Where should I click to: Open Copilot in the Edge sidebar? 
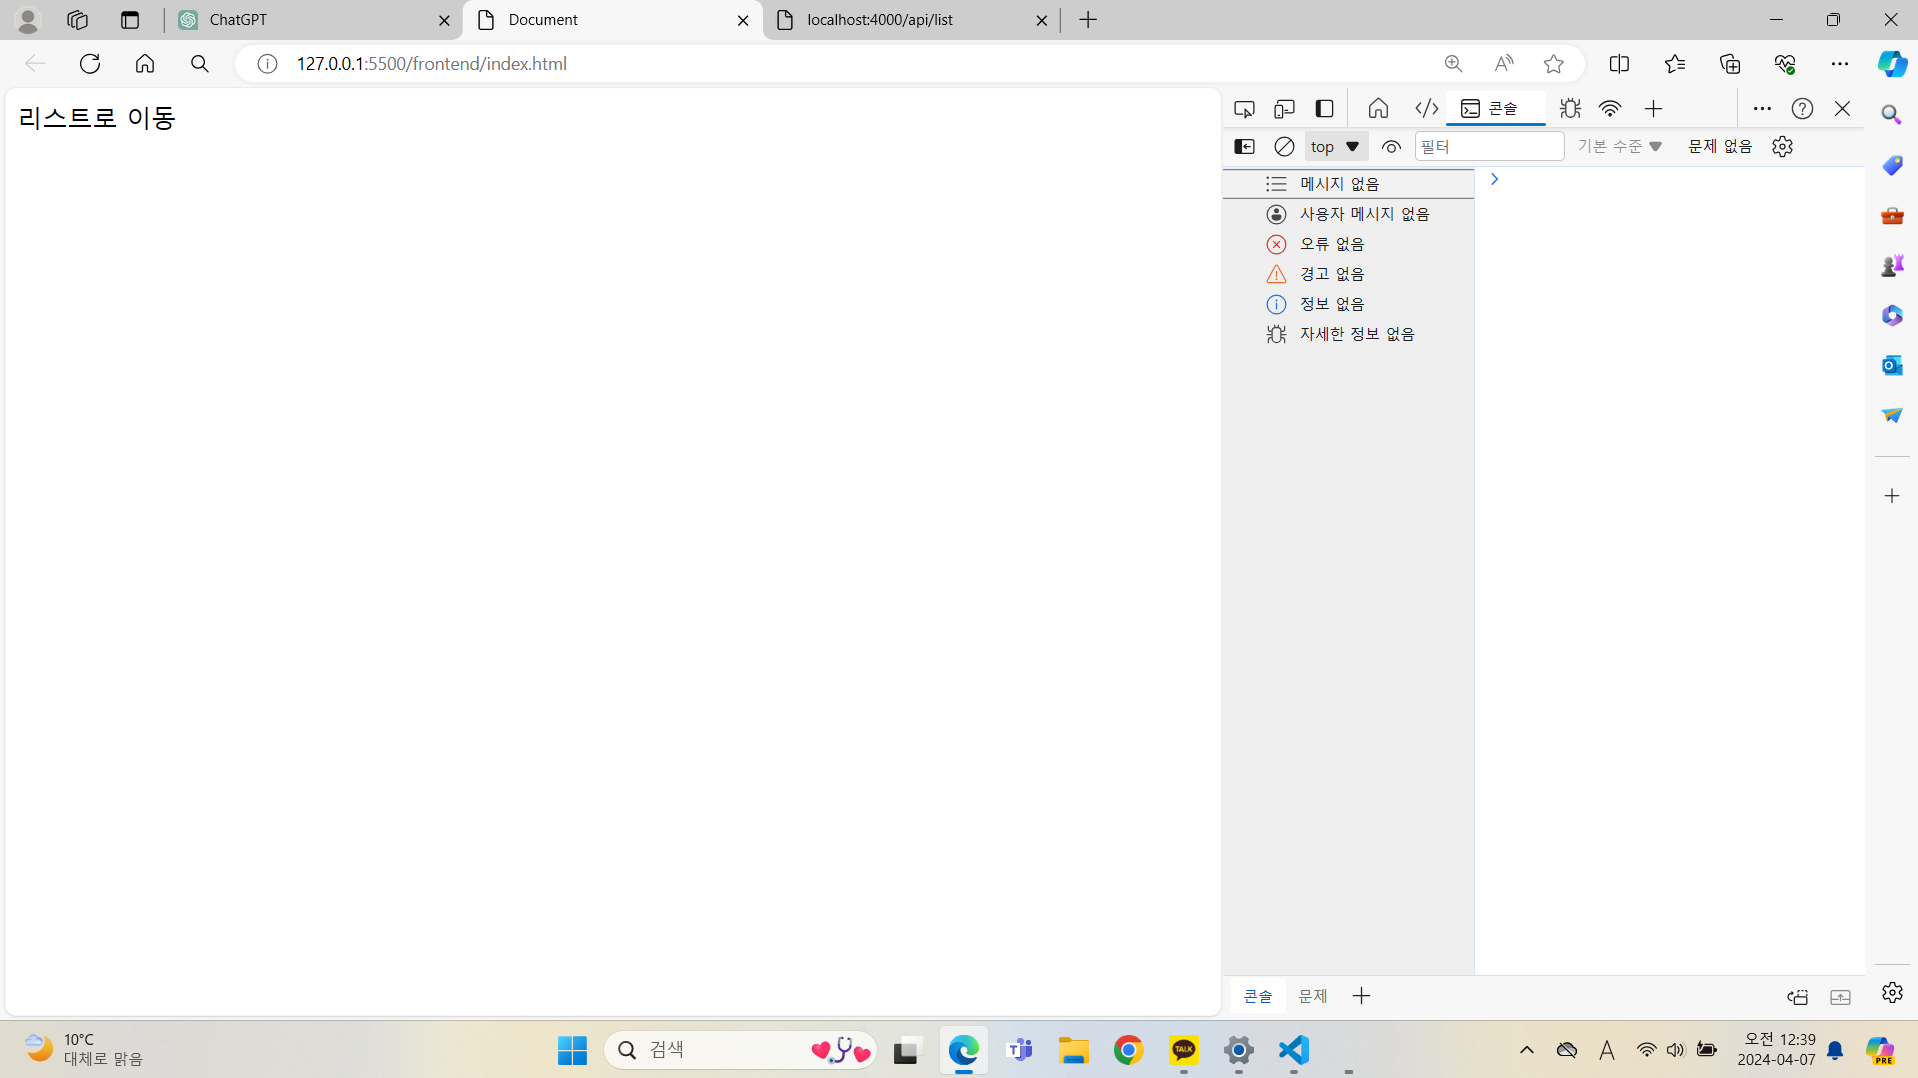1892,64
